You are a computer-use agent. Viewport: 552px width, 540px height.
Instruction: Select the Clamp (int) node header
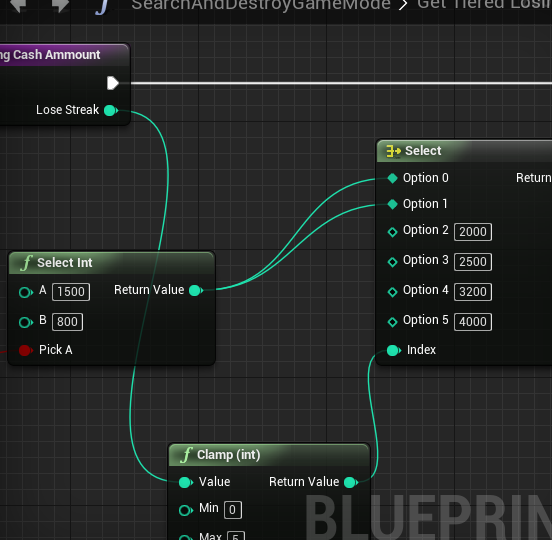pyautogui.click(x=269, y=455)
